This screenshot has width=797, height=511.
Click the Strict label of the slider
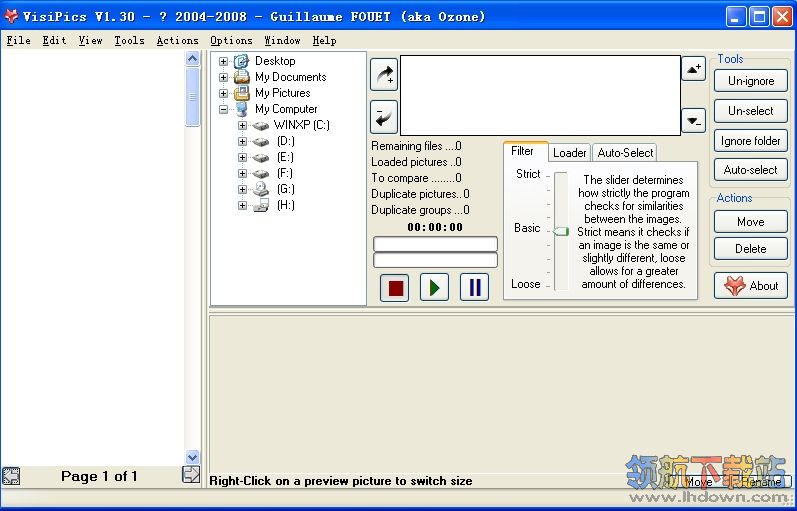pyautogui.click(x=528, y=174)
